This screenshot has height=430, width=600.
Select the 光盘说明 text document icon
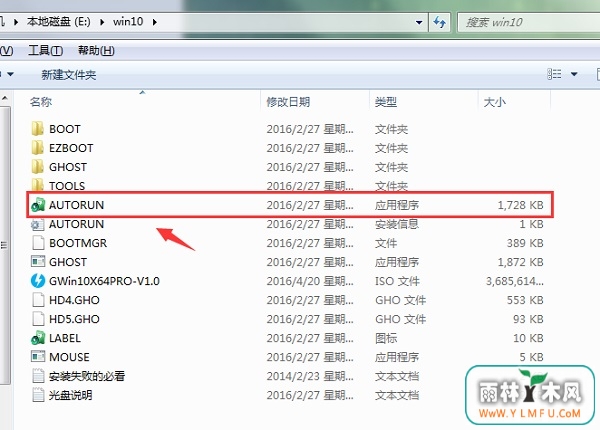click(38, 395)
